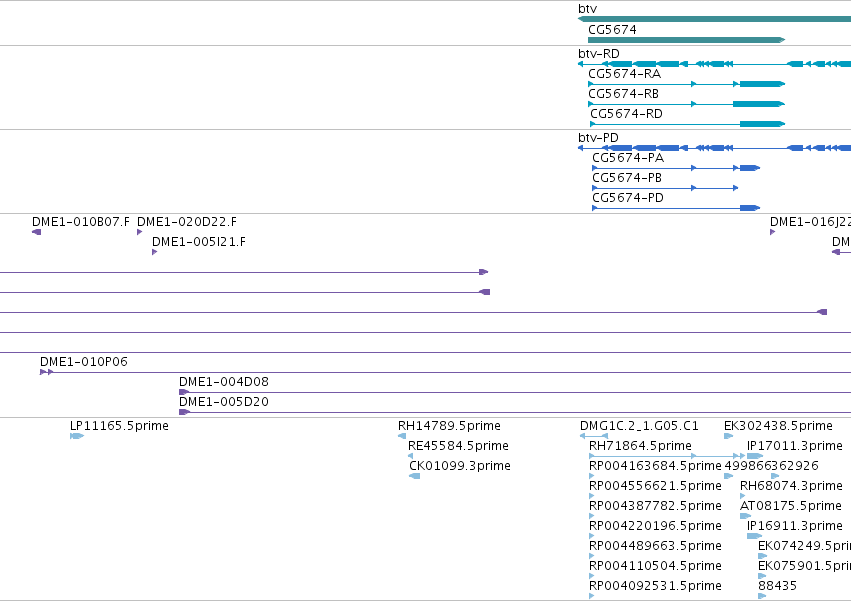Image resolution: width=851 pixels, height=601 pixels.
Task: Click the CG5674-RB transcript track
Action: (687, 104)
